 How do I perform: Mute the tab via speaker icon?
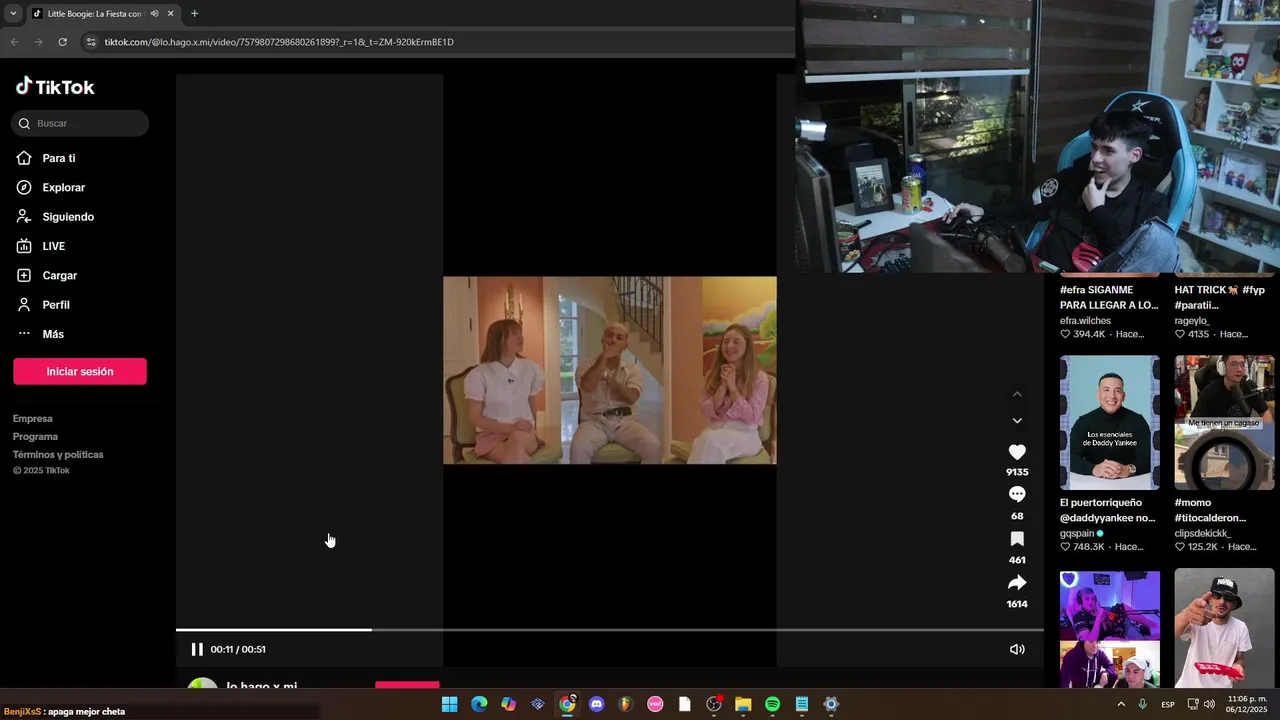(154, 14)
